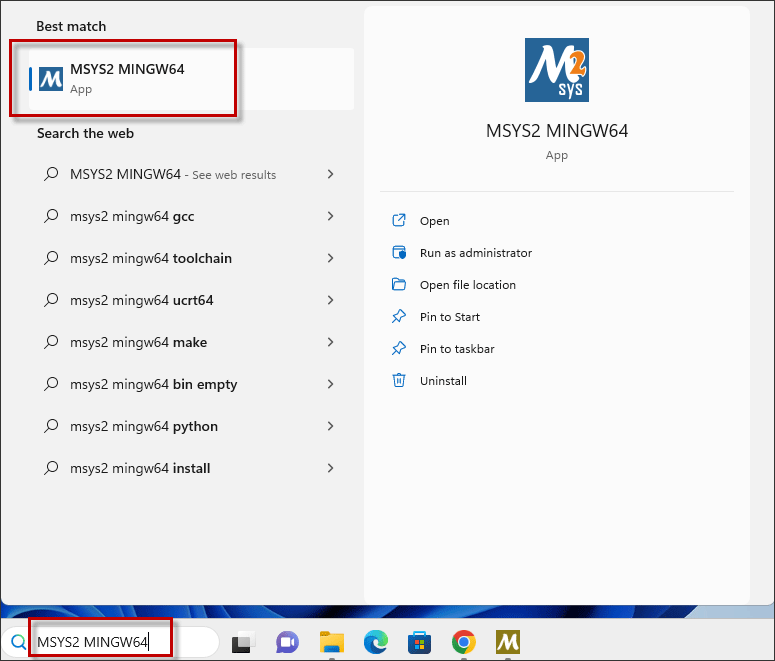Click the search icon beside install suggestion
The image size is (775, 661).
tap(51, 468)
